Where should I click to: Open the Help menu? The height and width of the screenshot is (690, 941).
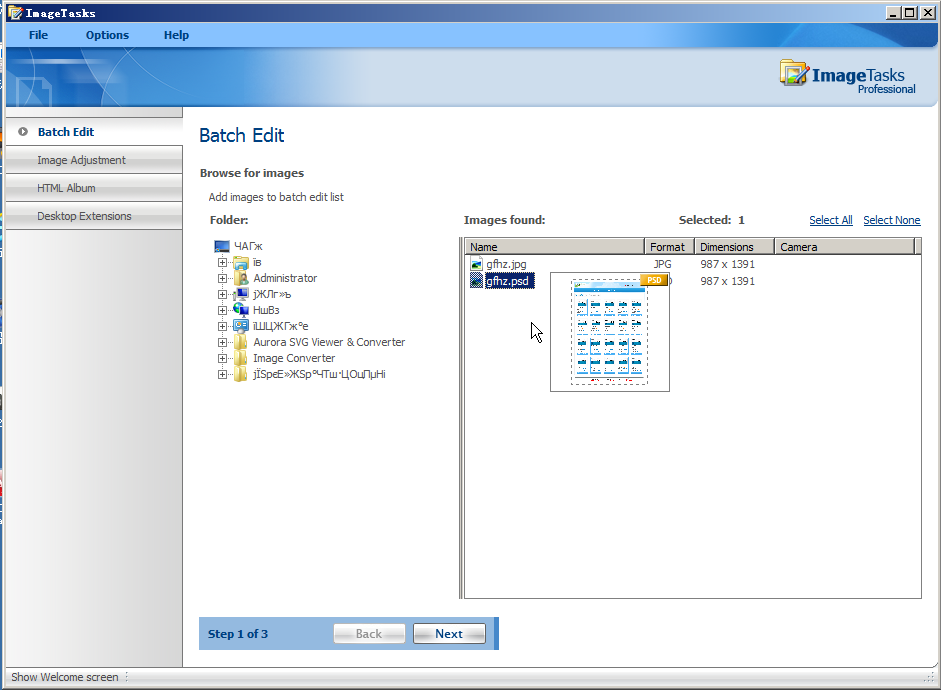click(x=176, y=35)
